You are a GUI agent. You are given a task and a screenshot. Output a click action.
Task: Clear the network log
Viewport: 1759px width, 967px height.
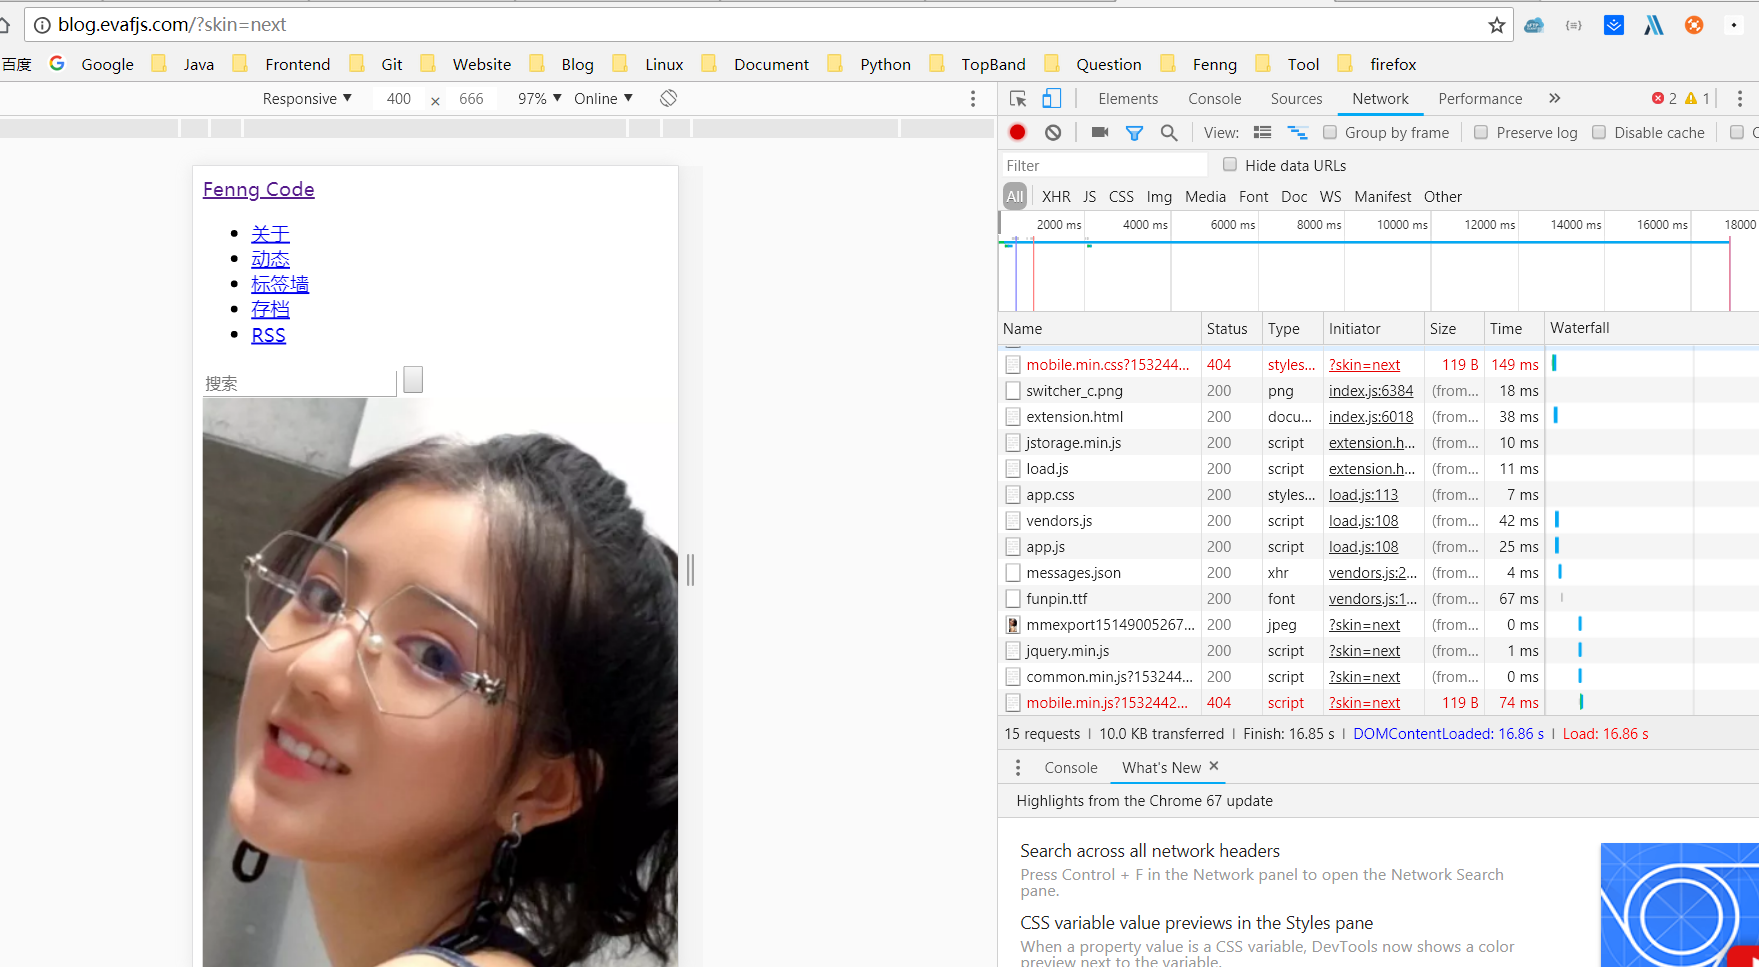pyautogui.click(x=1053, y=132)
